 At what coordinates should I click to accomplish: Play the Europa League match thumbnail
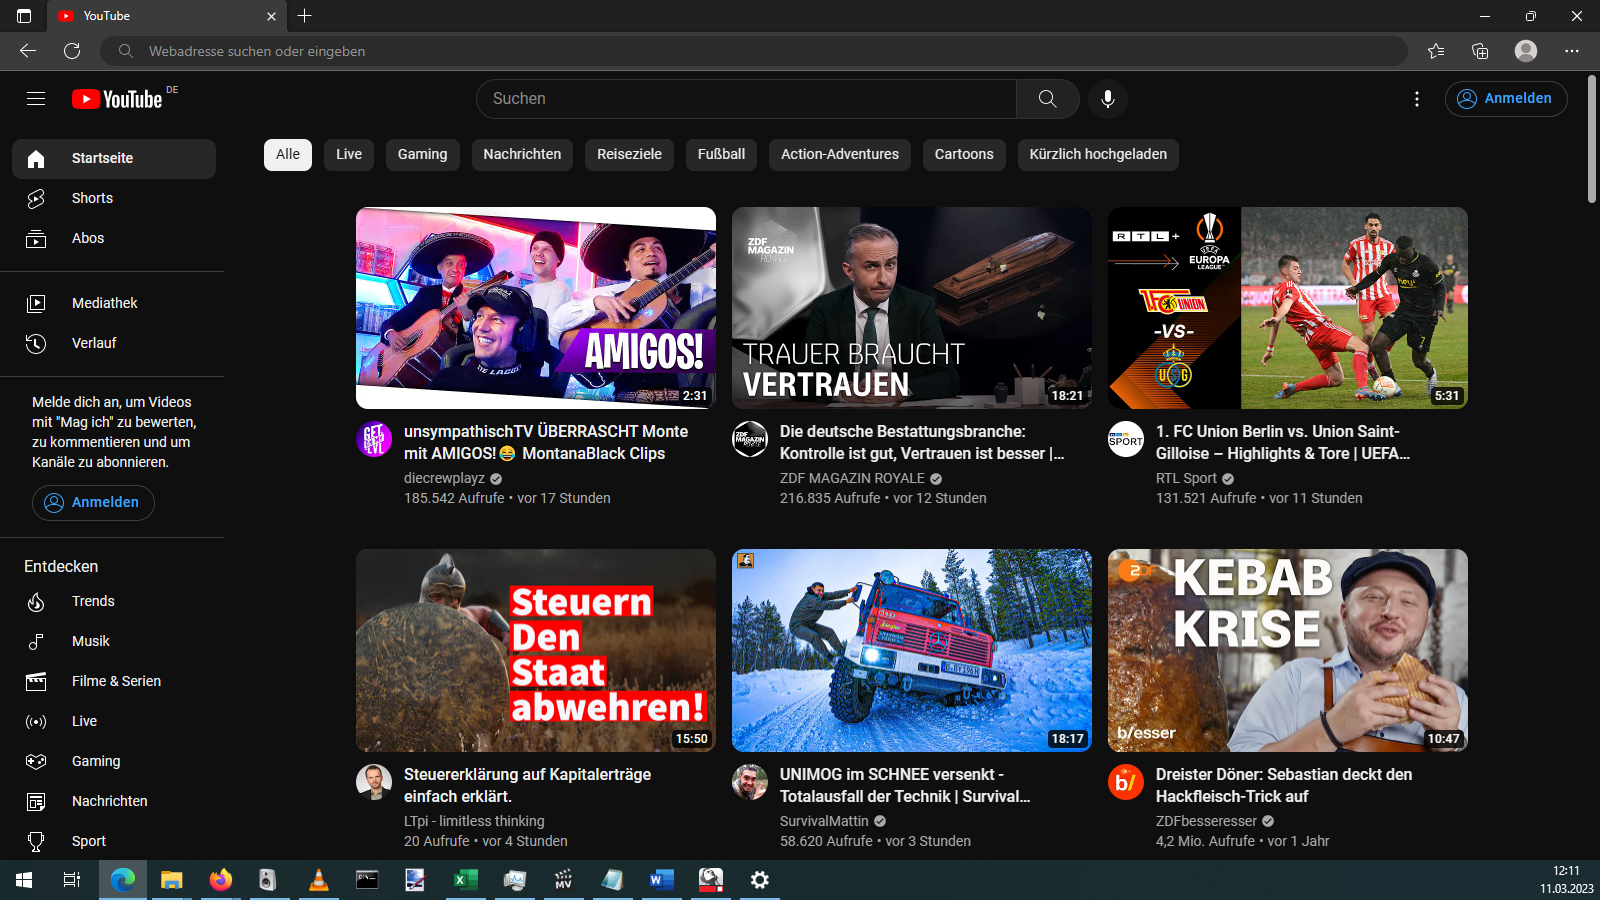pos(1288,308)
